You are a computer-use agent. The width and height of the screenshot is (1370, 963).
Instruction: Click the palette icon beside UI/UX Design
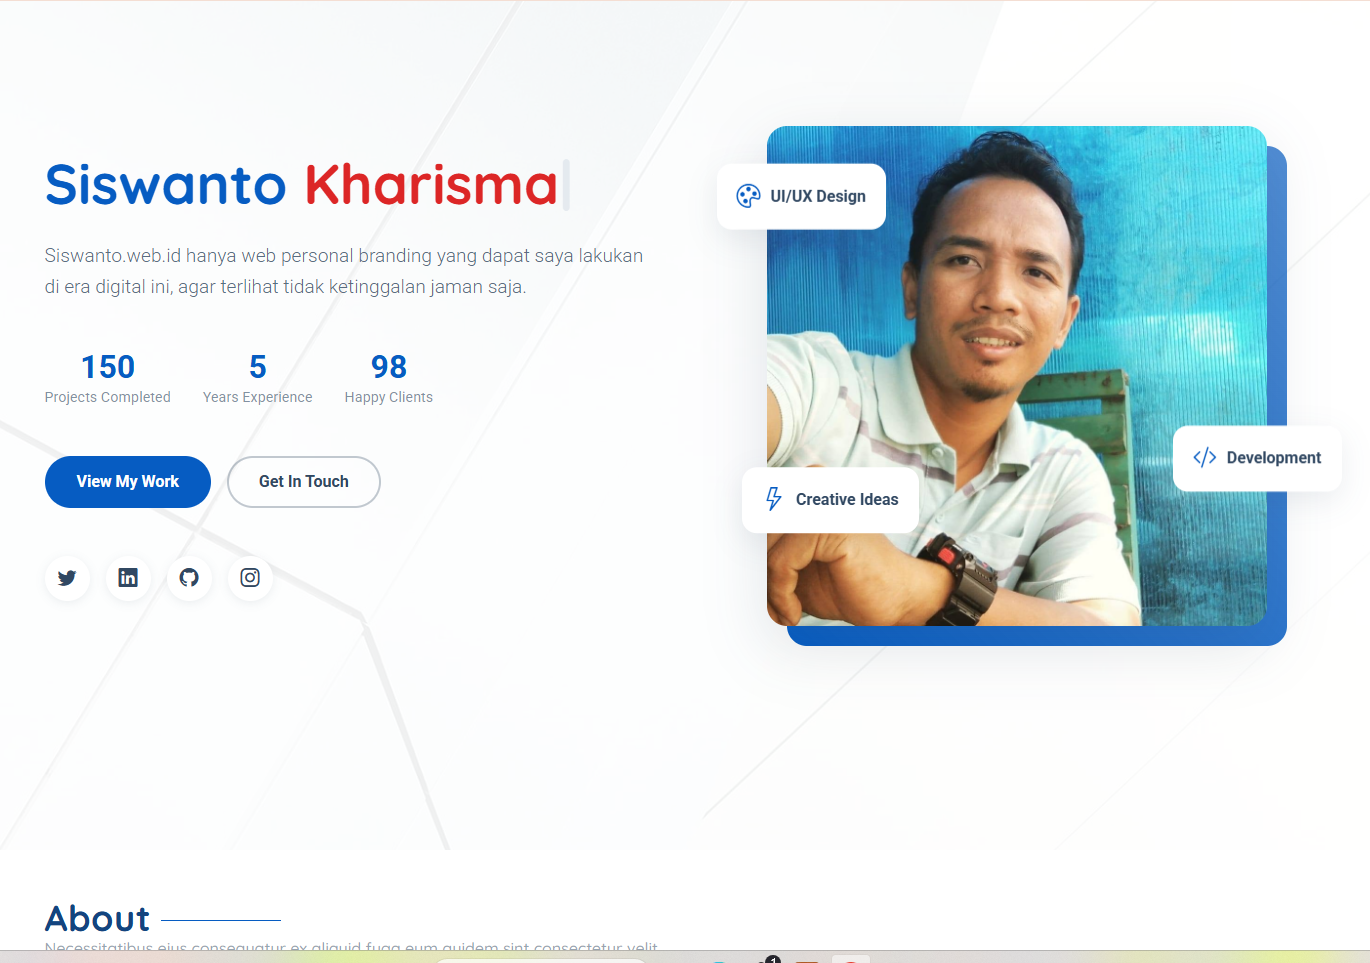[748, 196]
